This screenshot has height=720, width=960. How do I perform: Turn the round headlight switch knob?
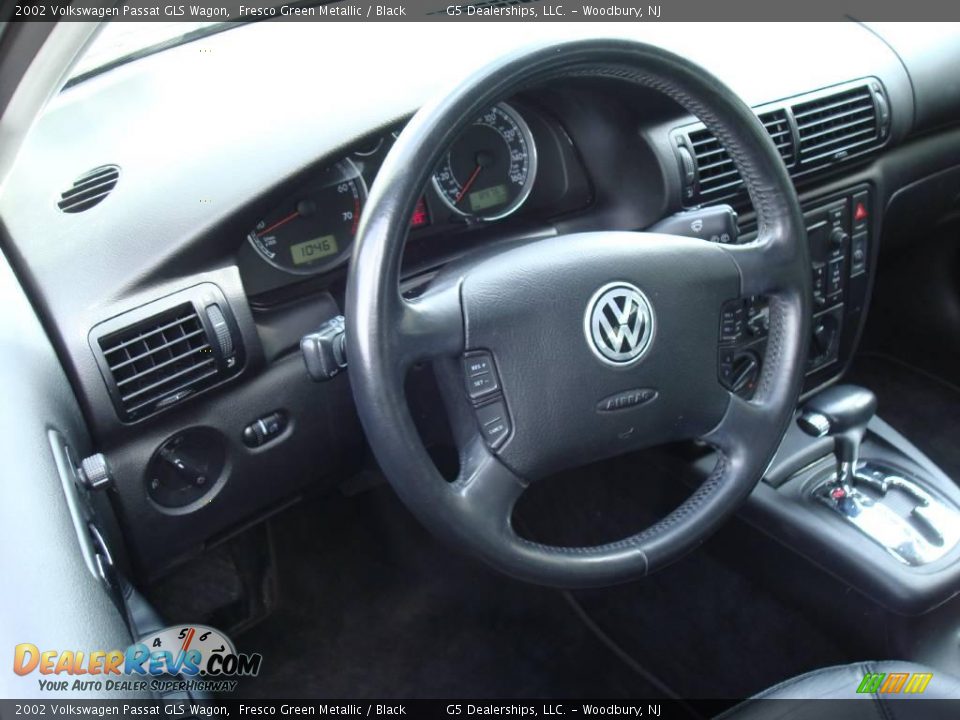pos(187,468)
